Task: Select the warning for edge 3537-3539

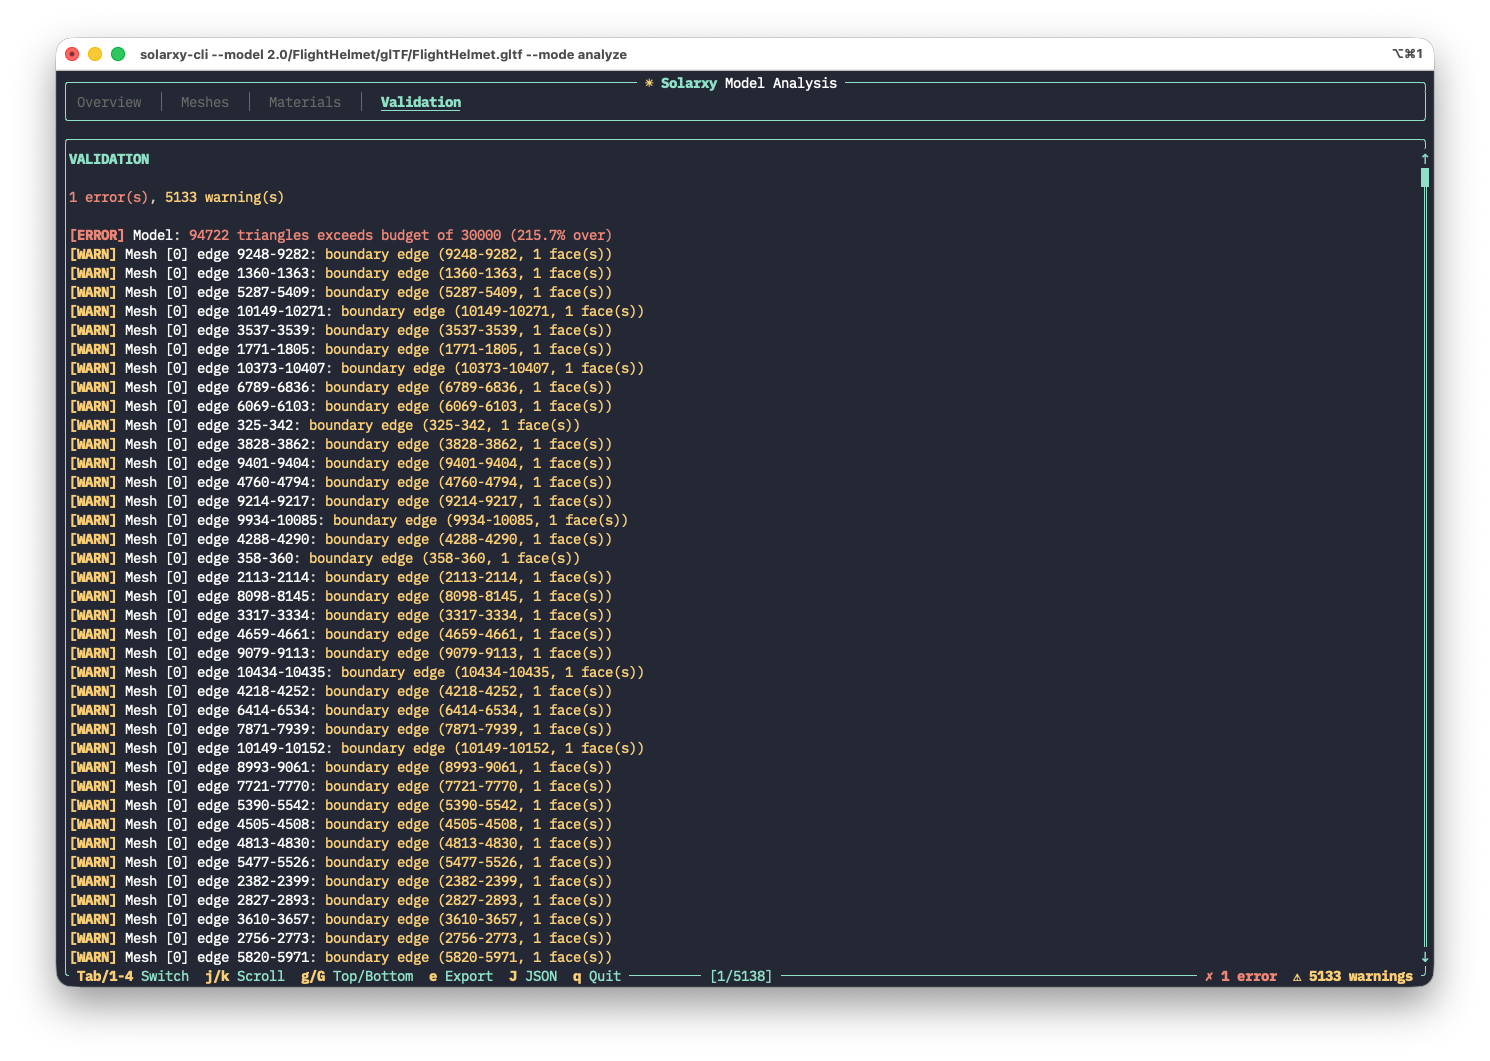Action: (x=341, y=330)
